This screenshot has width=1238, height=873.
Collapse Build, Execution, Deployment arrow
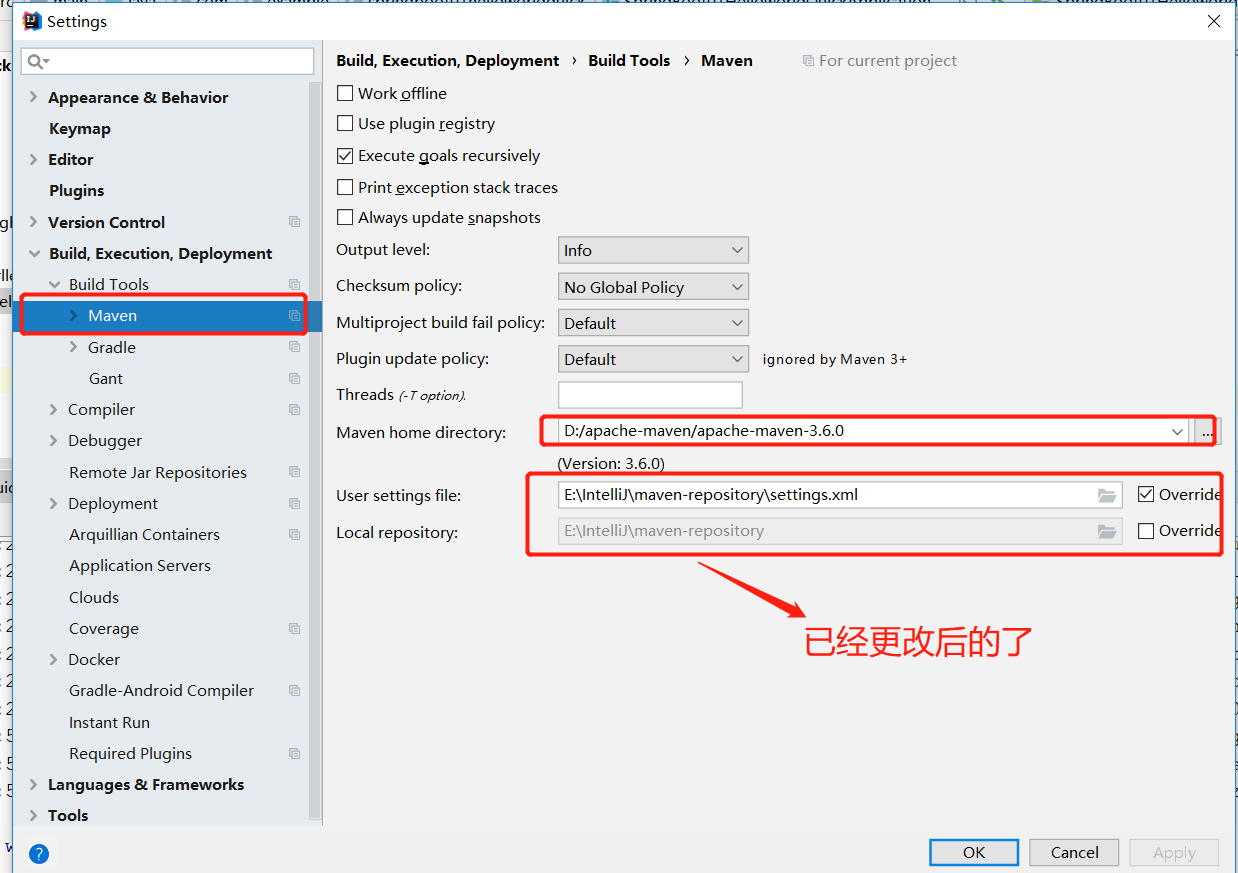[x=34, y=253]
